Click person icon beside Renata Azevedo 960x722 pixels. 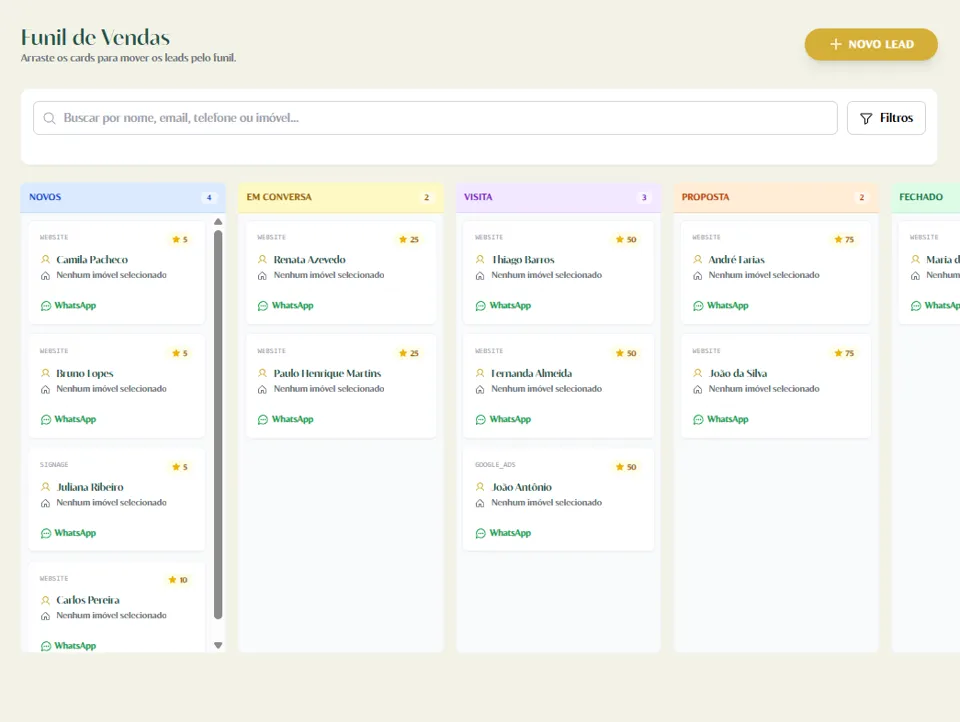(x=263, y=259)
